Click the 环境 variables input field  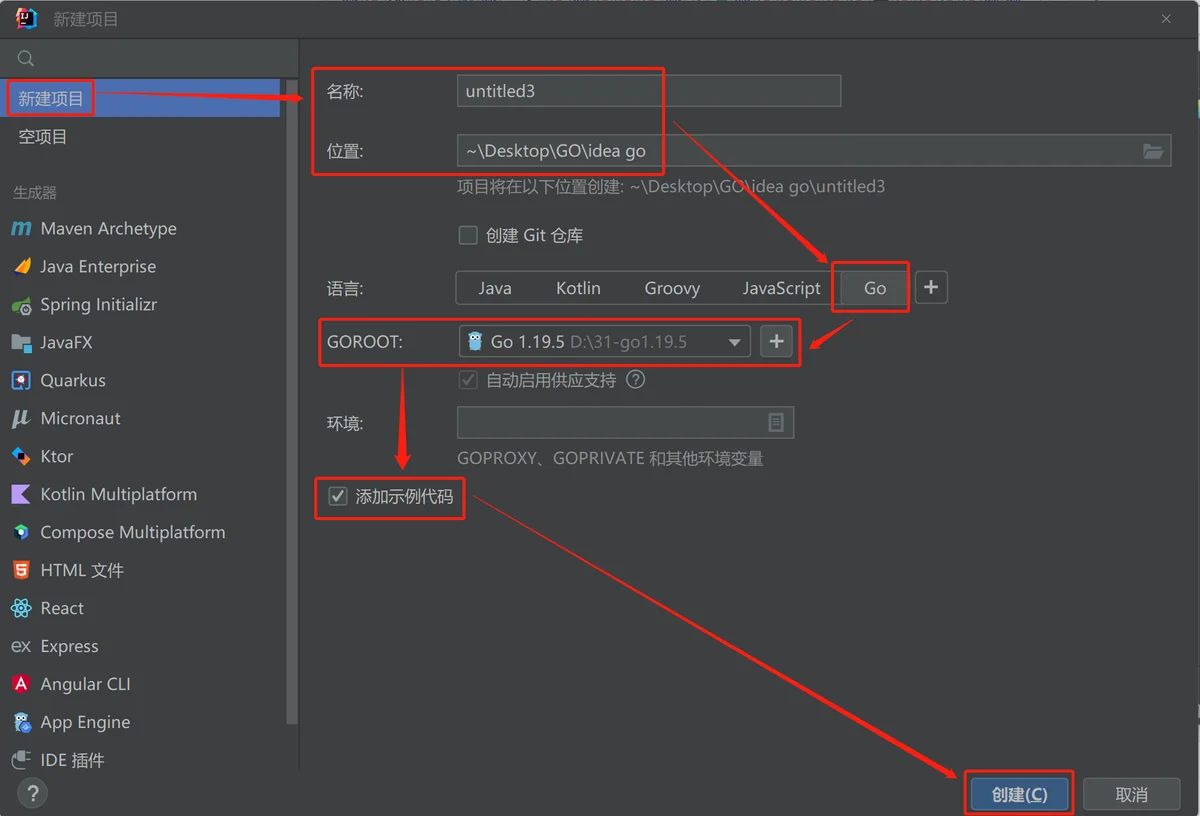click(625, 423)
